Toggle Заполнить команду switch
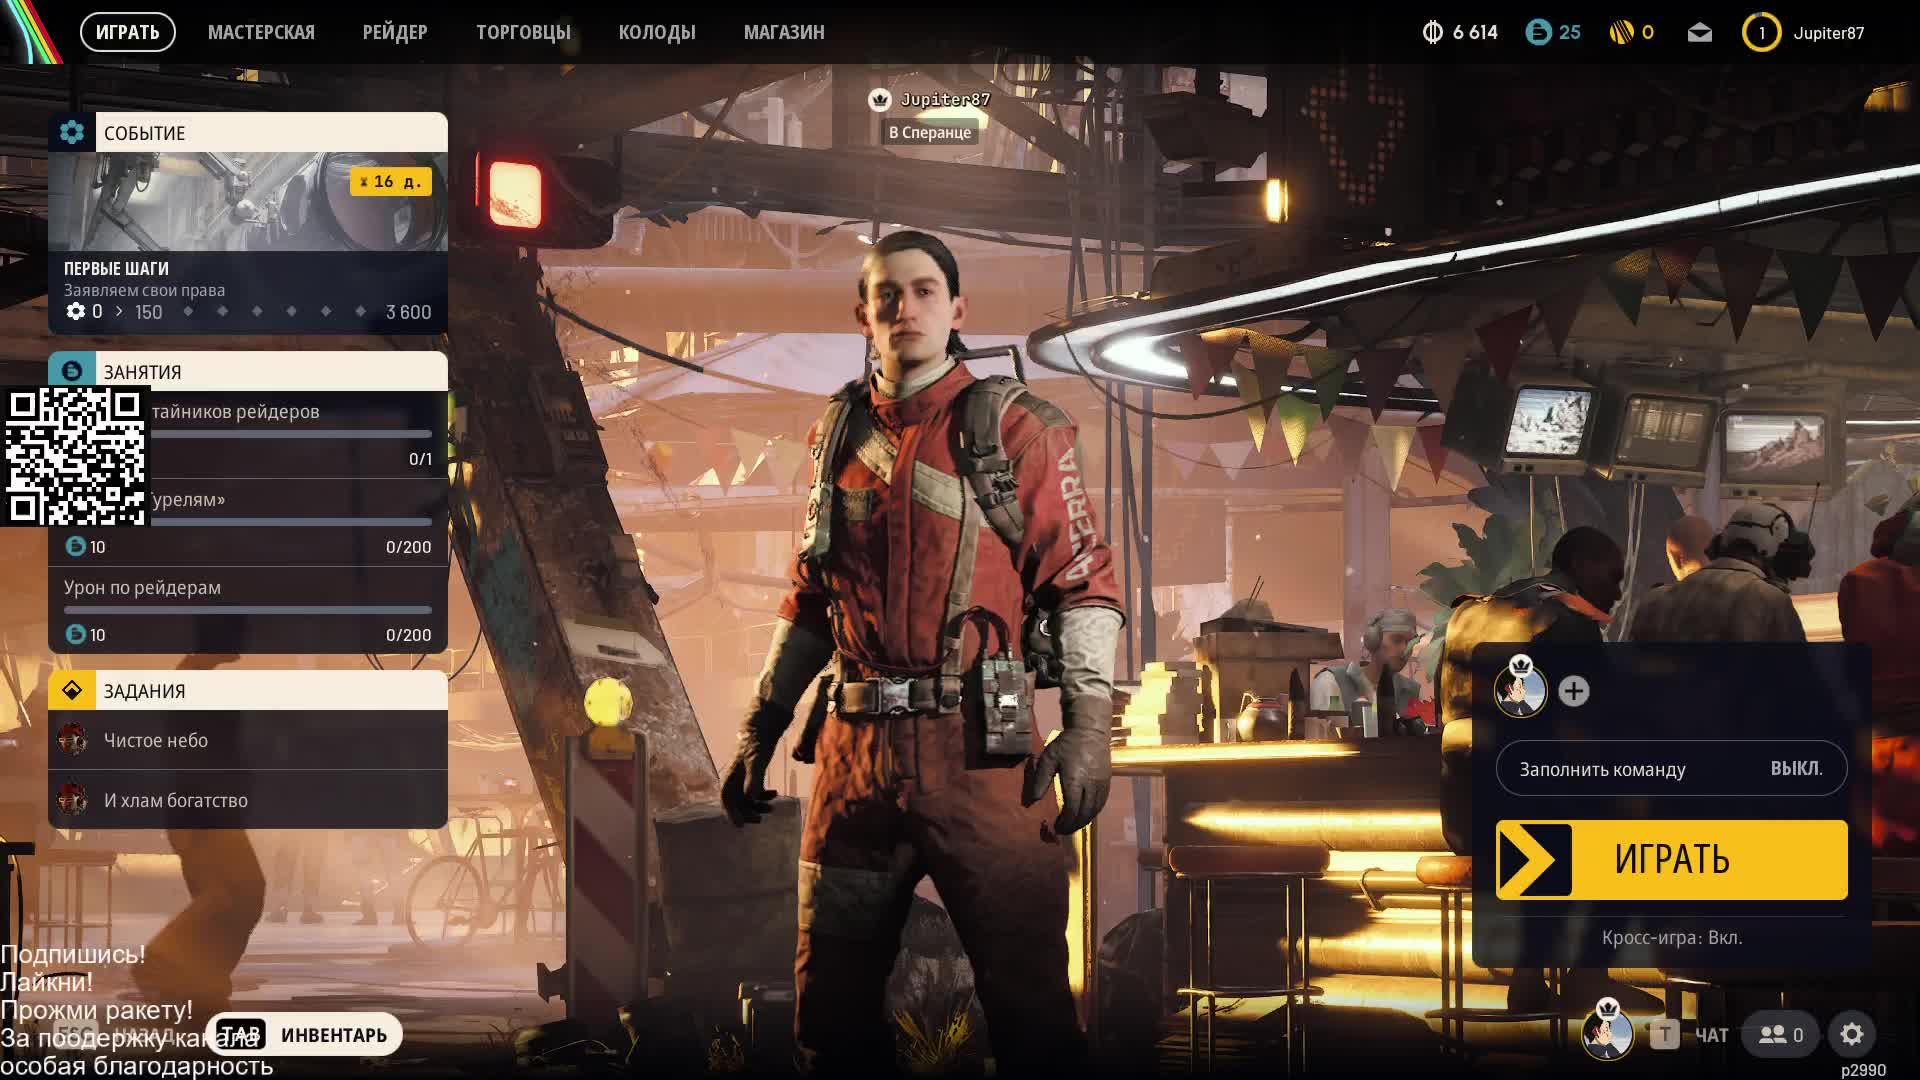Viewport: 1920px width, 1080px height. [1671, 768]
